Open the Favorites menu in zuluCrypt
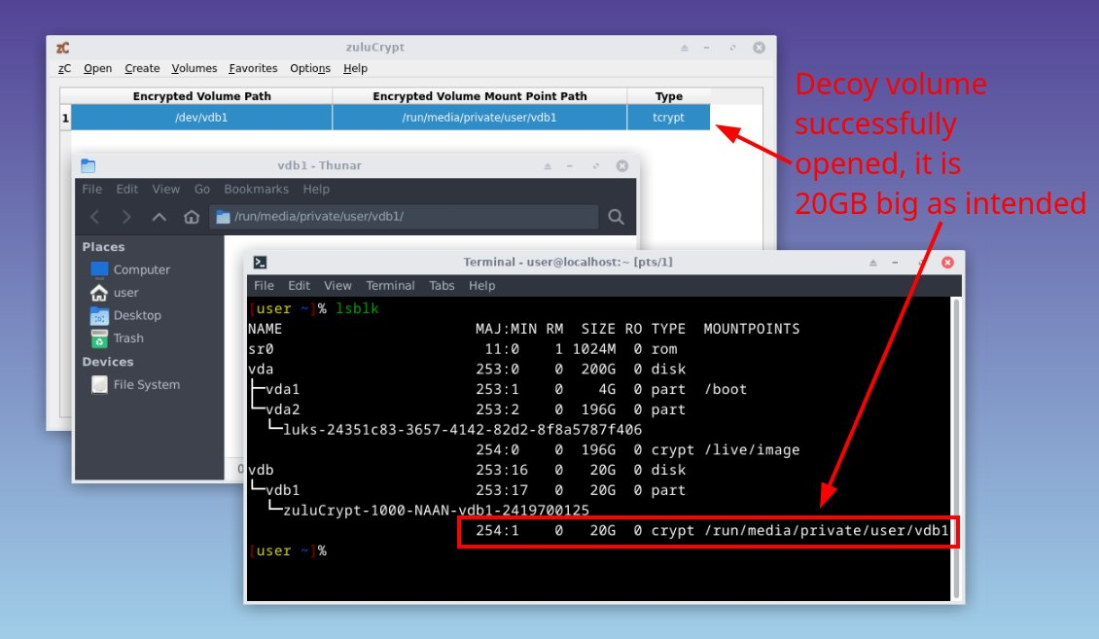The image size is (1099, 639). coord(253,69)
